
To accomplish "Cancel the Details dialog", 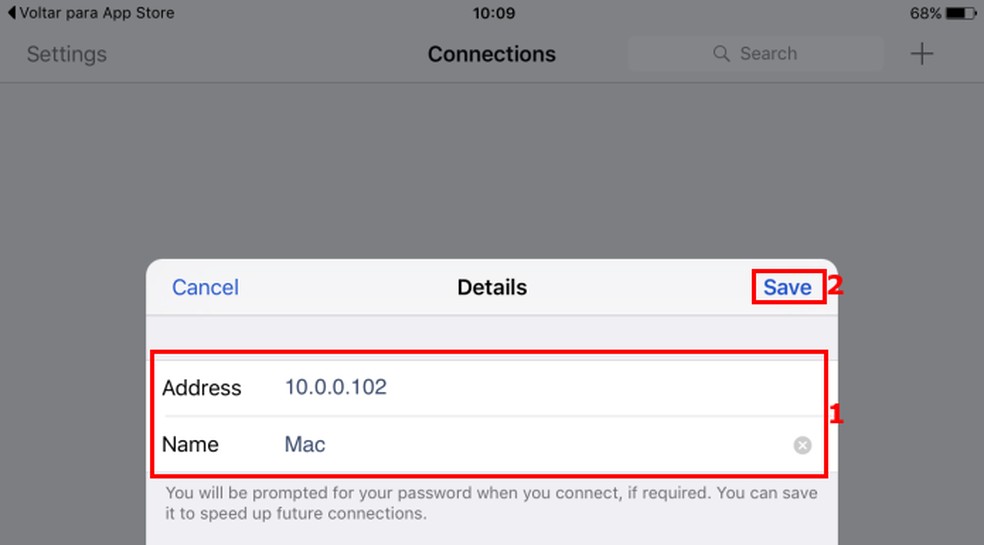I will click(205, 288).
